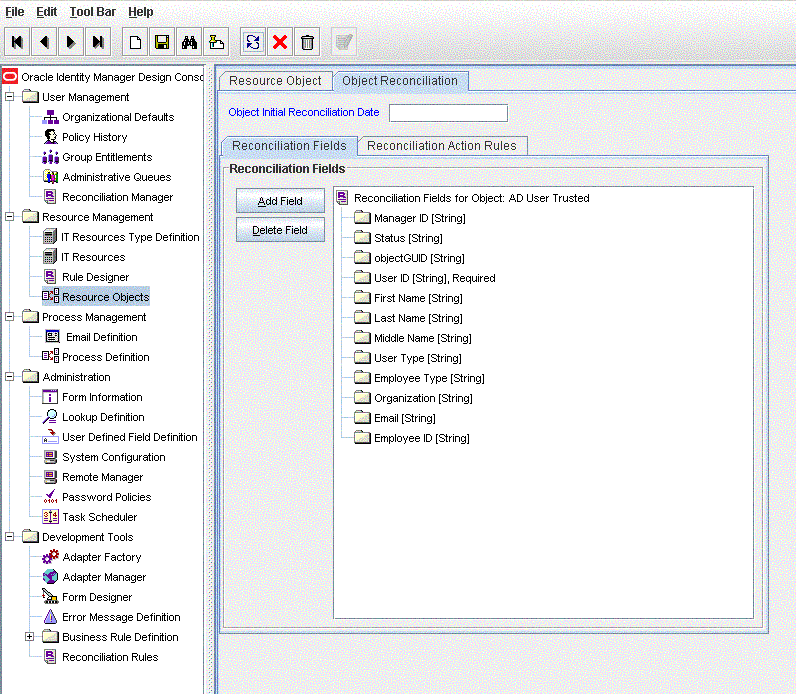The image size is (796, 694).
Task: Click the binoculars Find toolbar icon
Action: coord(189,42)
